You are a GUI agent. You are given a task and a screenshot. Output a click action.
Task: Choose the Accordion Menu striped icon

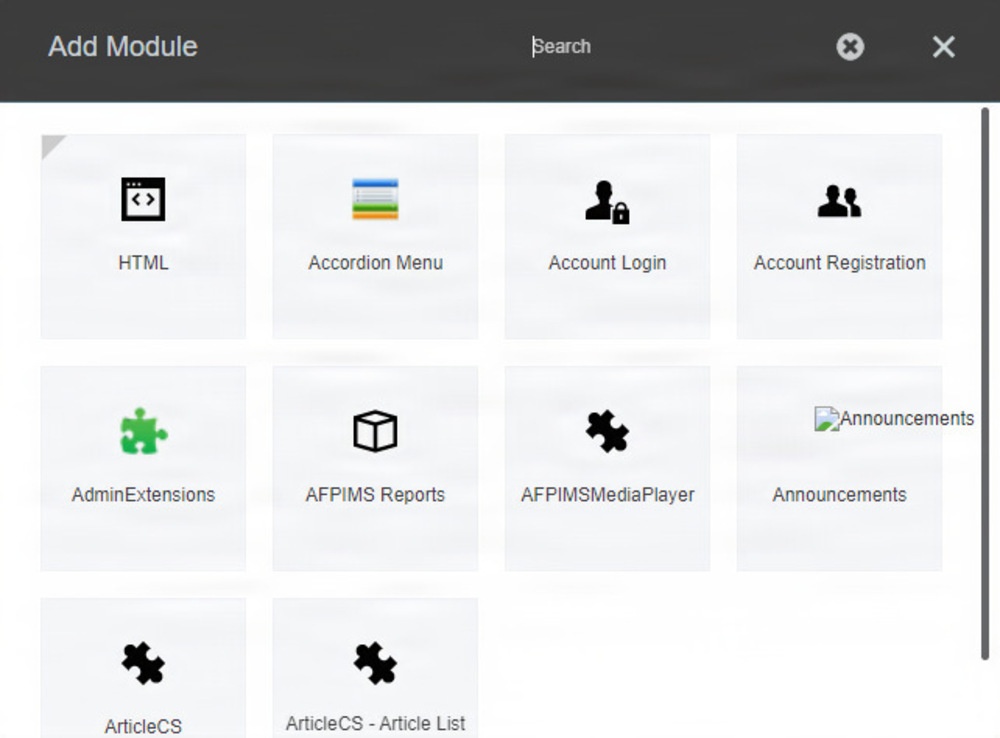click(x=375, y=199)
